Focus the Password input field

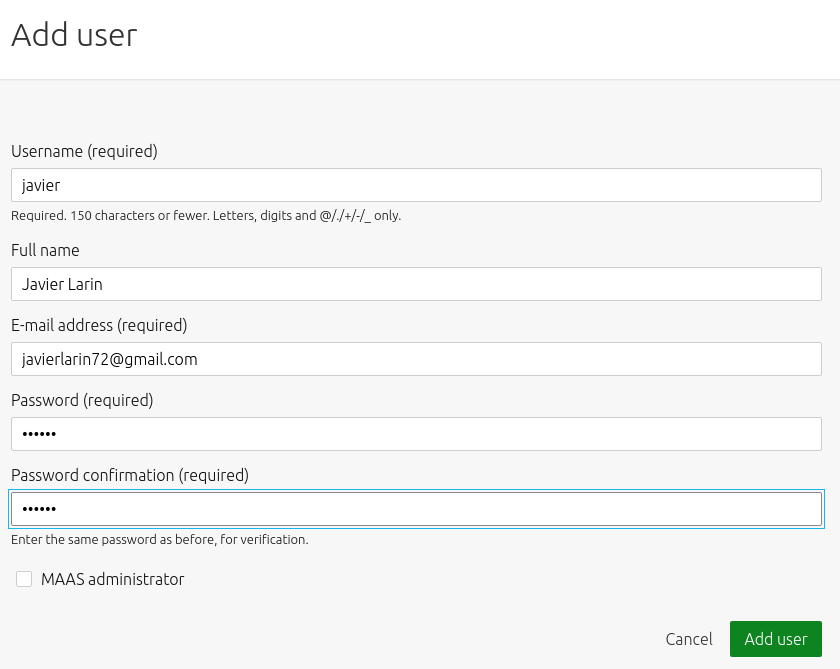click(x=416, y=434)
